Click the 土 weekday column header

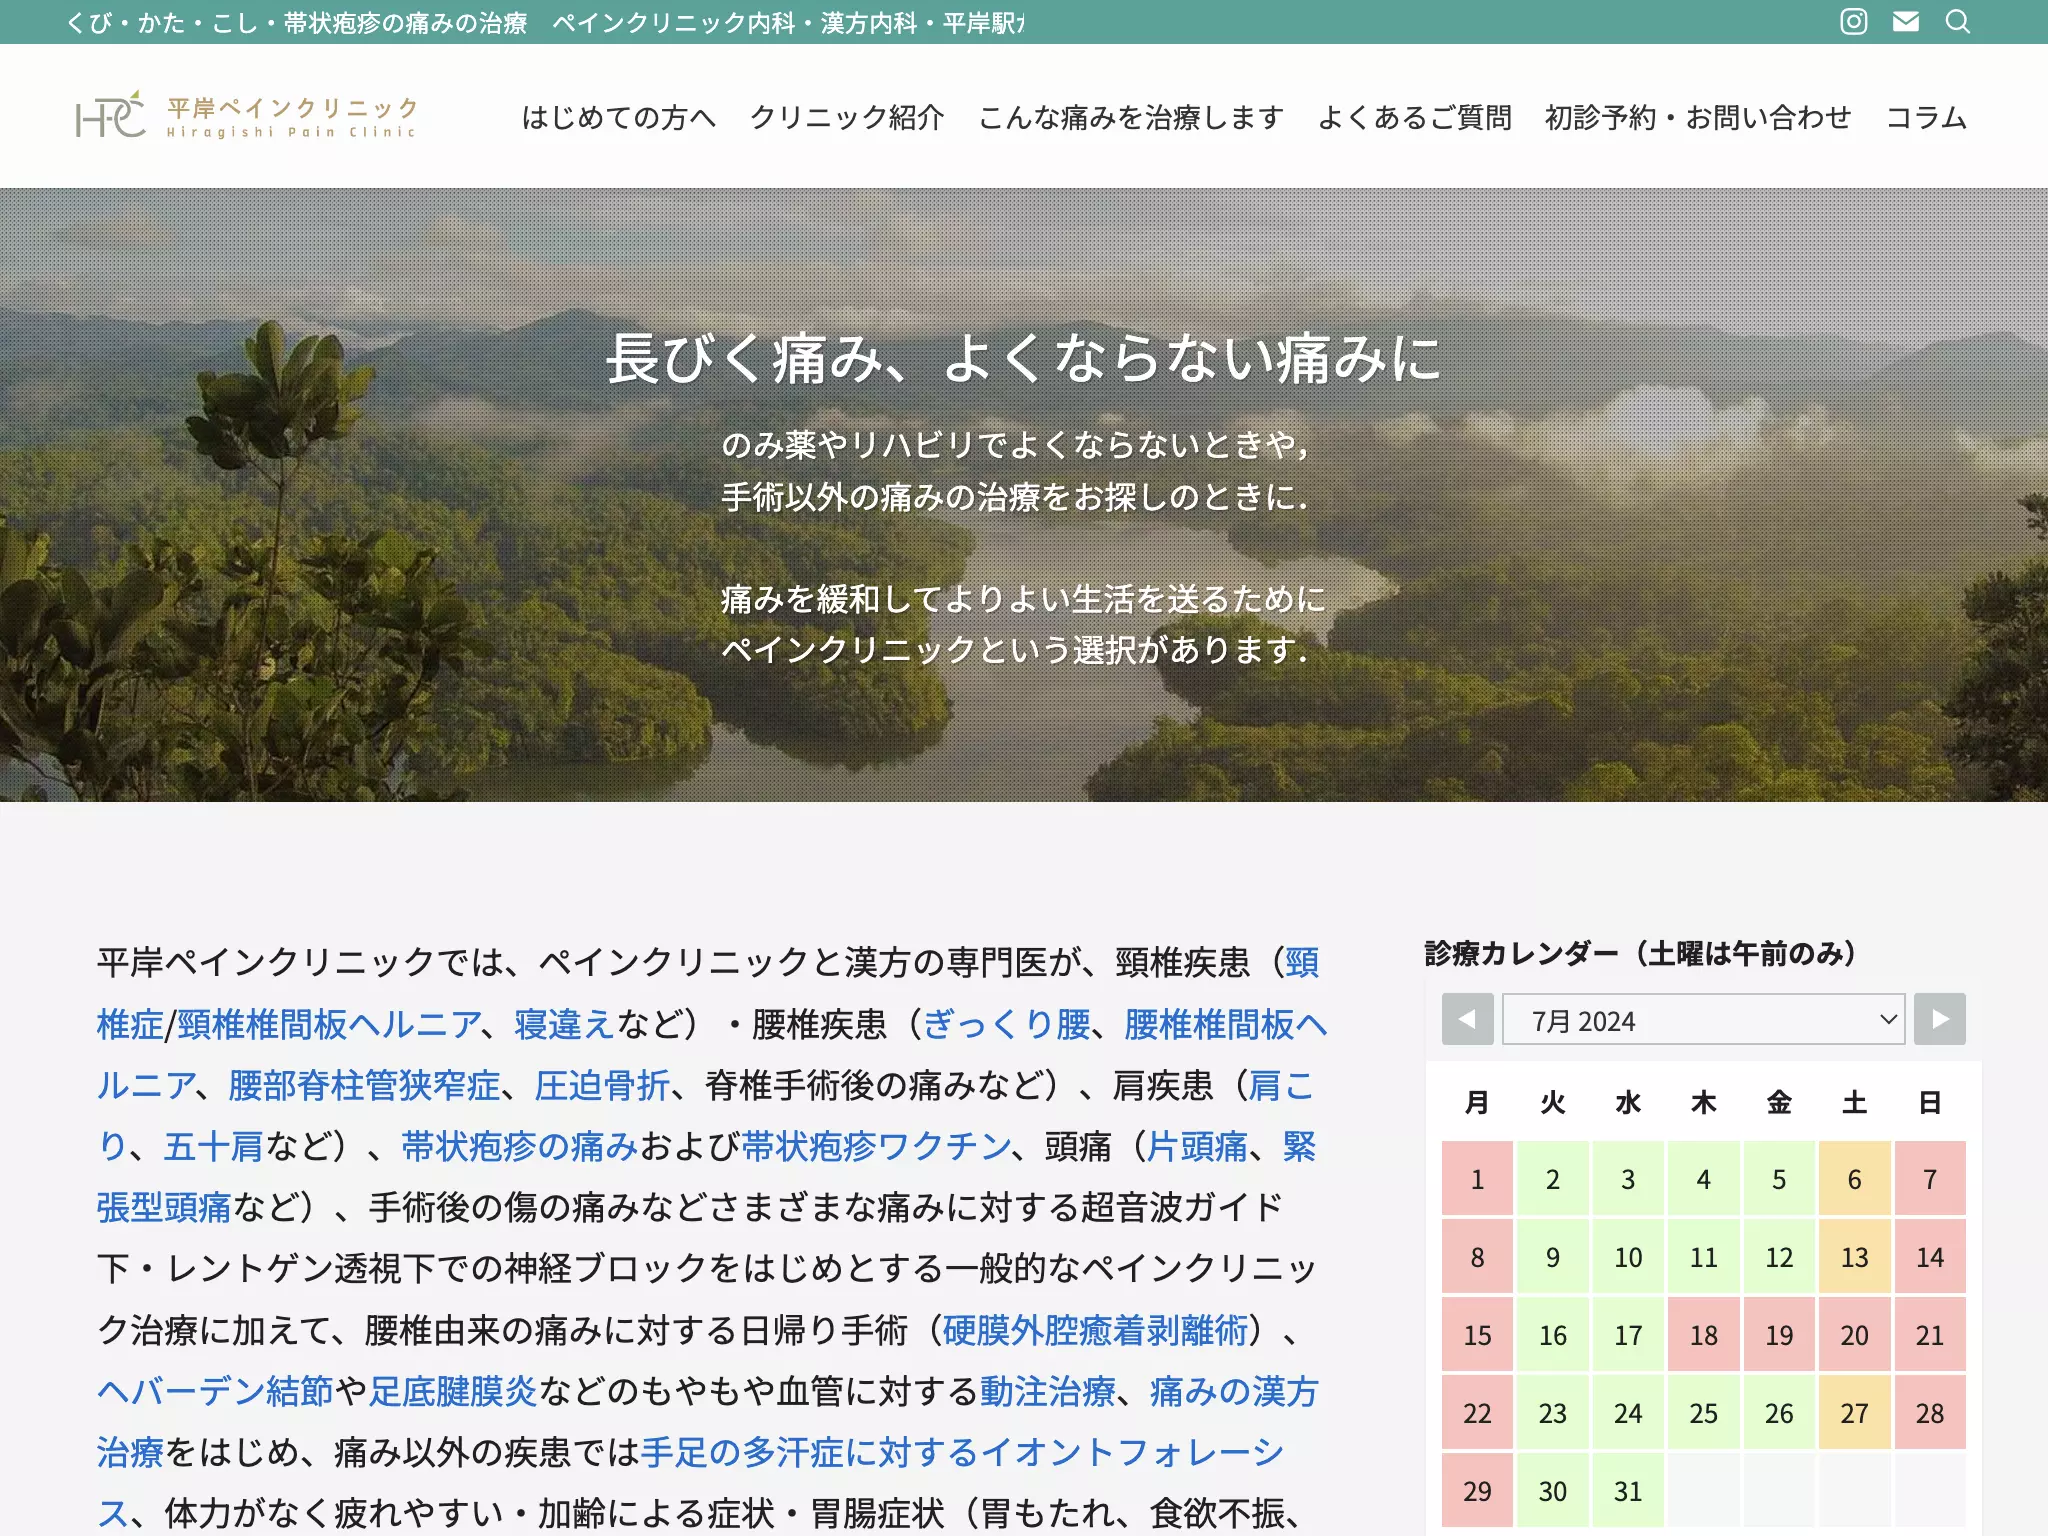(x=1854, y=1102)
